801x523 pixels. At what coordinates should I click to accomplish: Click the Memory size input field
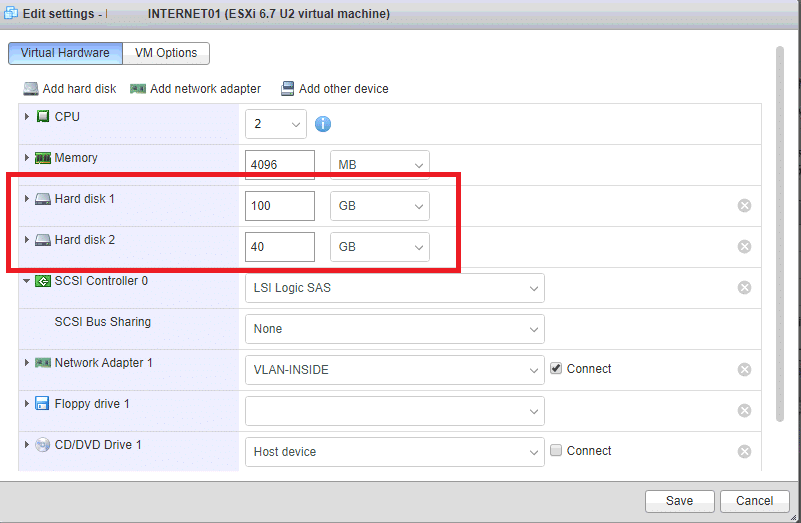(x=279, y=165)
